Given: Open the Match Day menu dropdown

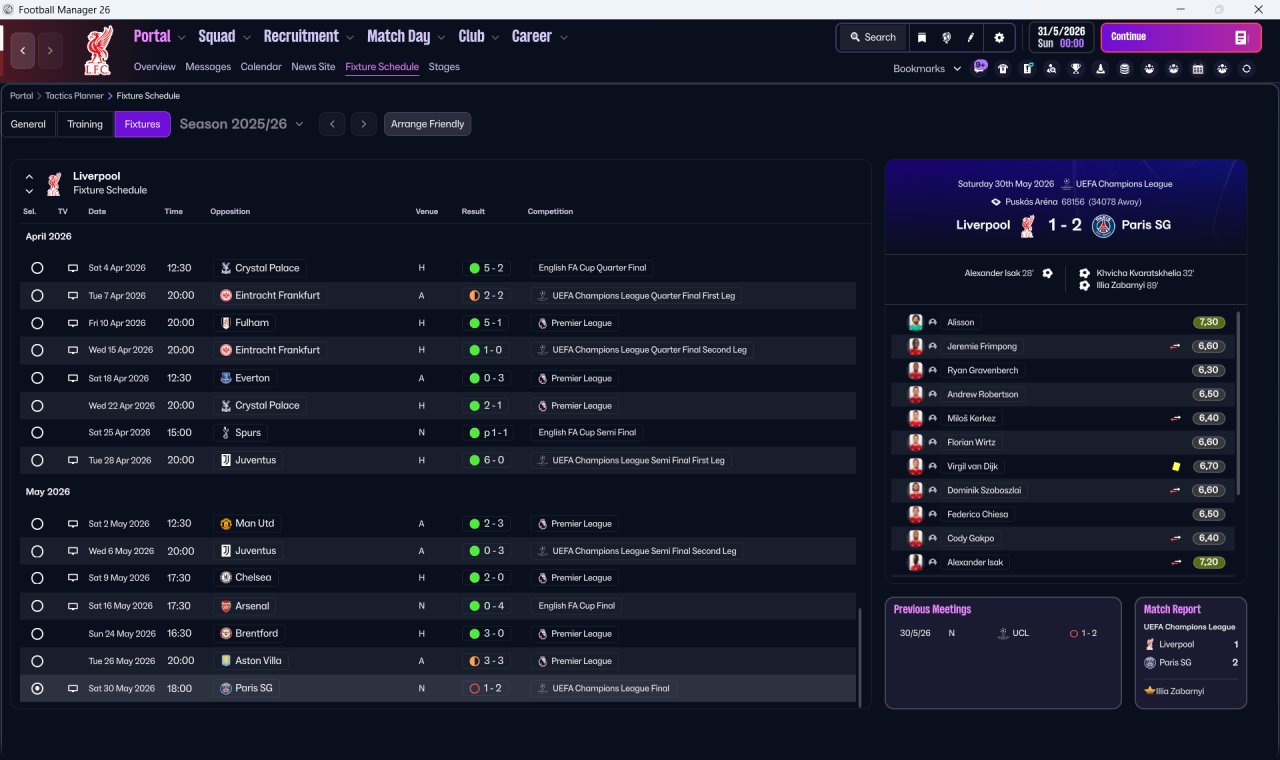Looking at the screenshot, I should click(x=406, y=37).
